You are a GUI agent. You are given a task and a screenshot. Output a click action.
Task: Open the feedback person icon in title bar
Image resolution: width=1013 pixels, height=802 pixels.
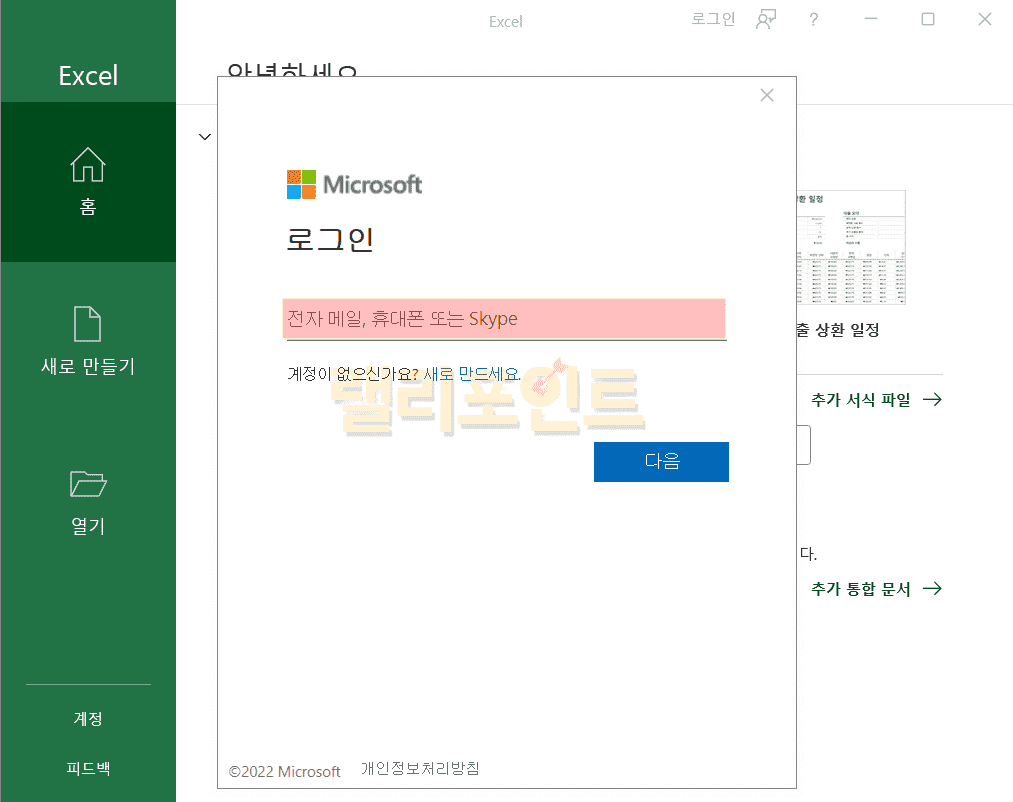[x=766, y=19]
